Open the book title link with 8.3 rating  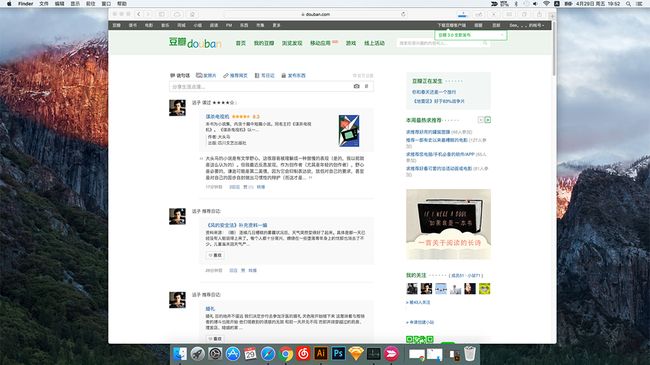point(217,117)
